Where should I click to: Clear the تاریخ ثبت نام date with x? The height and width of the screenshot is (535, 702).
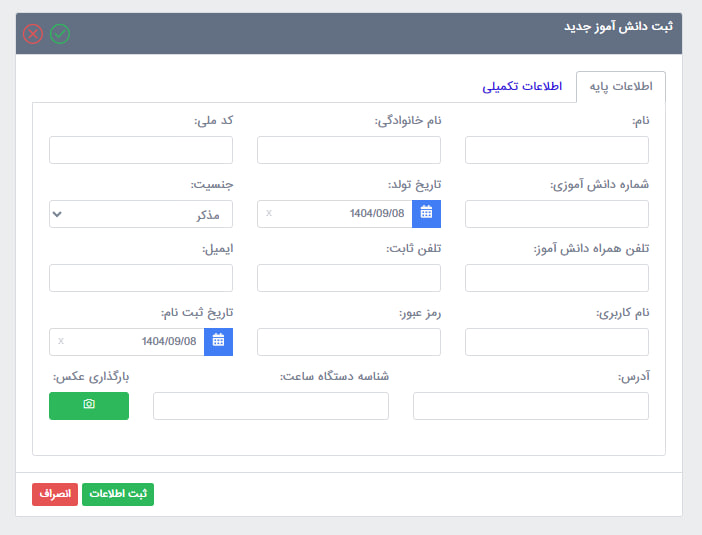[60, 341]
